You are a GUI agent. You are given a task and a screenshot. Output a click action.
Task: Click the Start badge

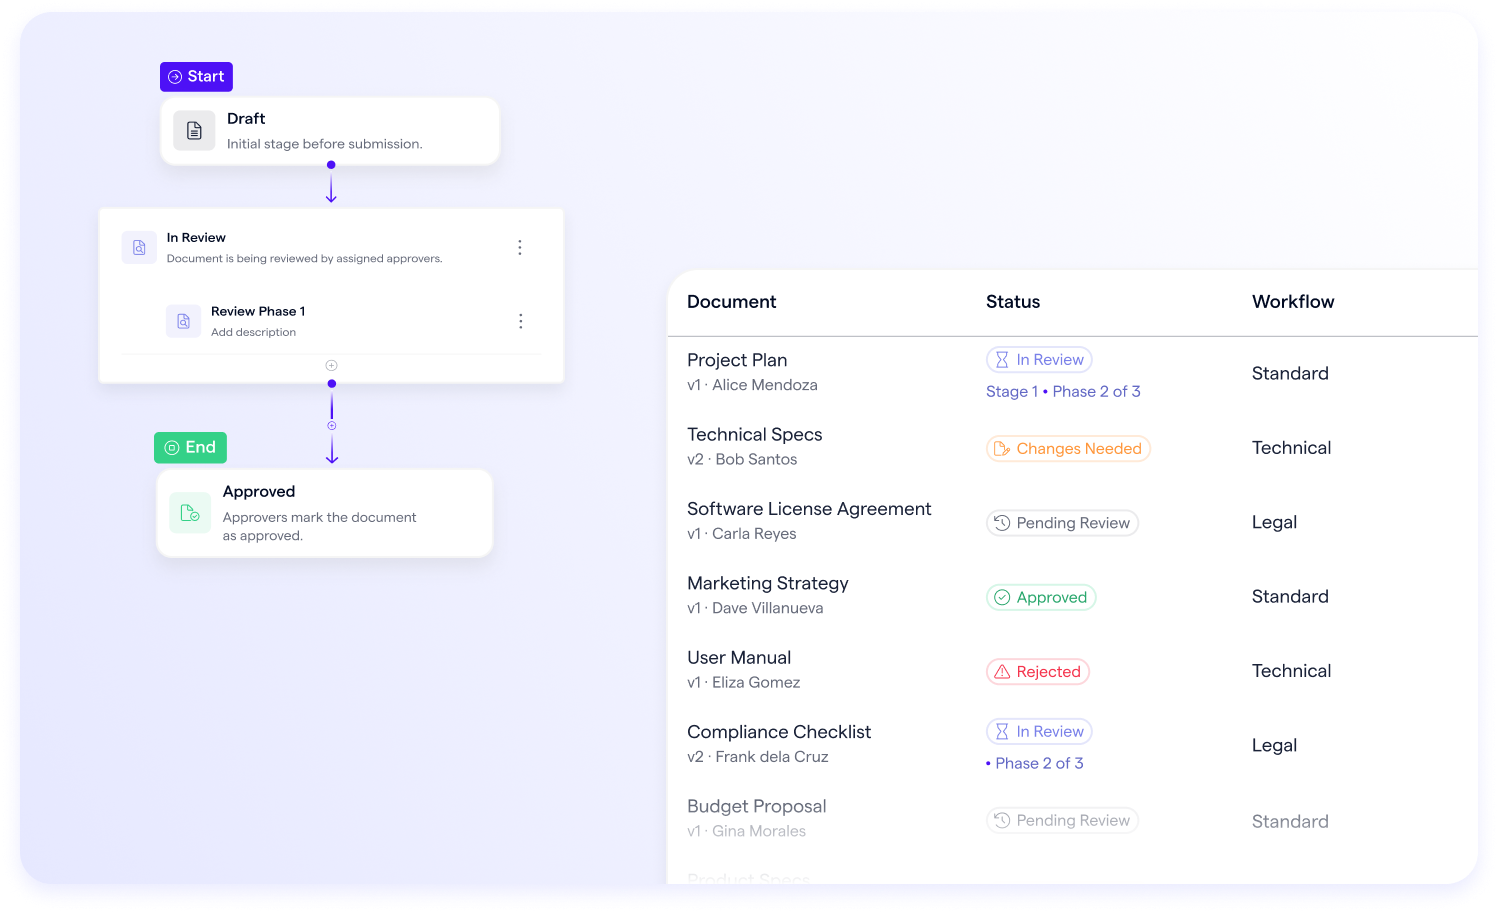196,77
